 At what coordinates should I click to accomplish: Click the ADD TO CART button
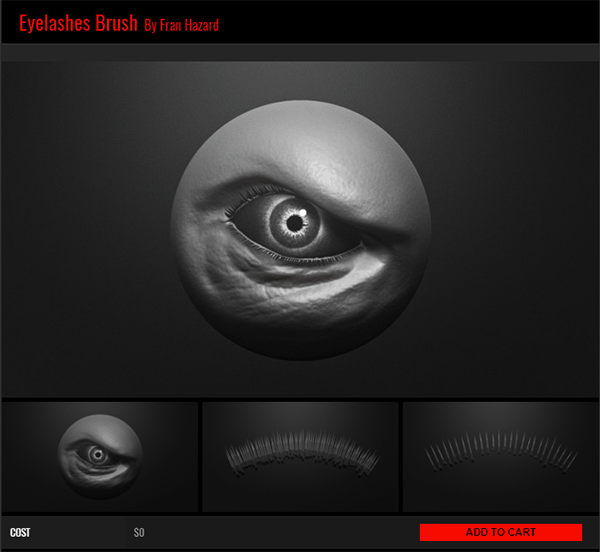coord(500,532)
